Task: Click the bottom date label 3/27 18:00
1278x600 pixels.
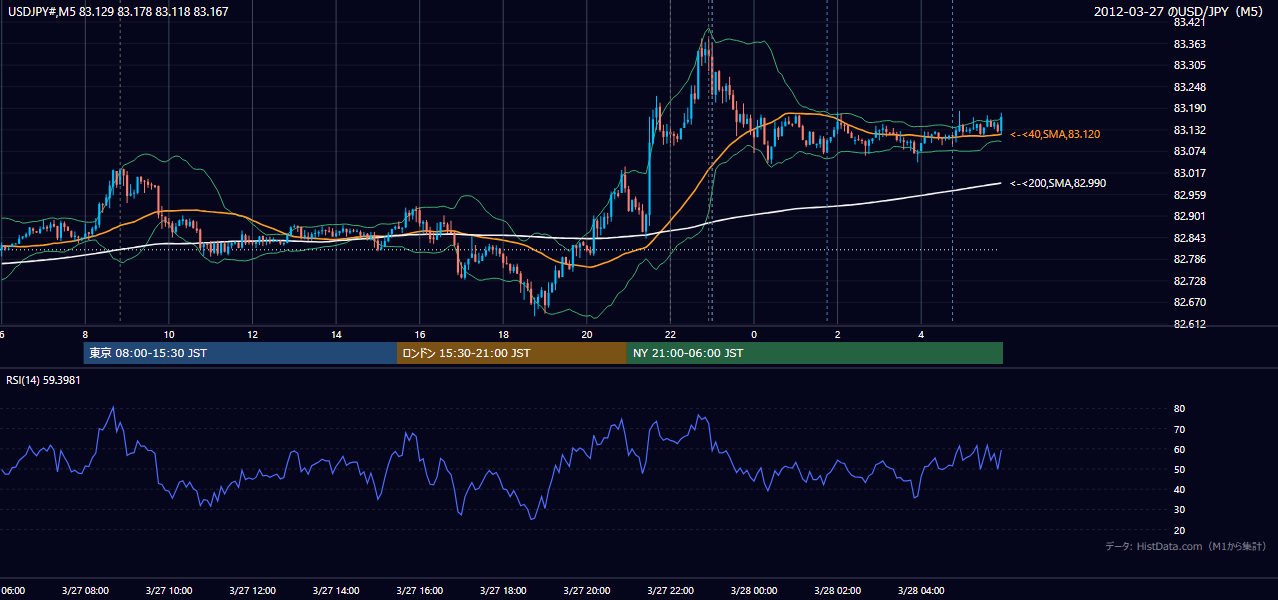Action: [x=502, y=591]
